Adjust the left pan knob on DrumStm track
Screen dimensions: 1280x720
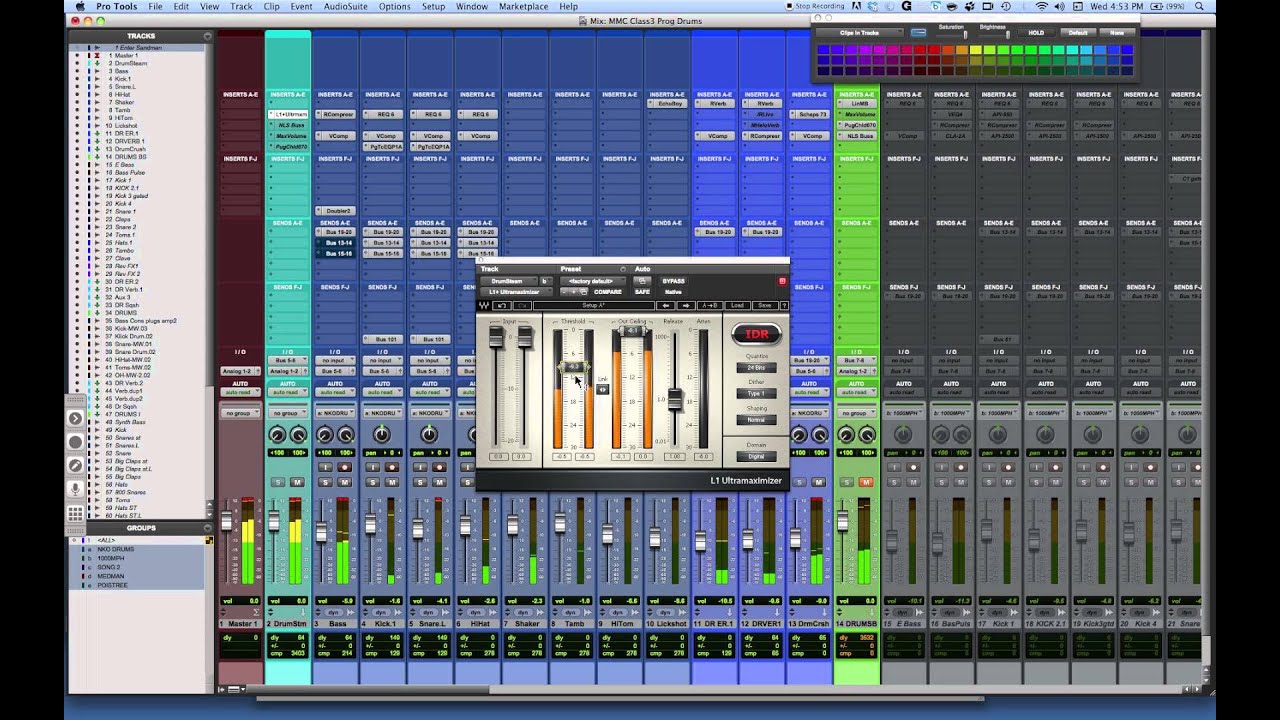(278, 435)
